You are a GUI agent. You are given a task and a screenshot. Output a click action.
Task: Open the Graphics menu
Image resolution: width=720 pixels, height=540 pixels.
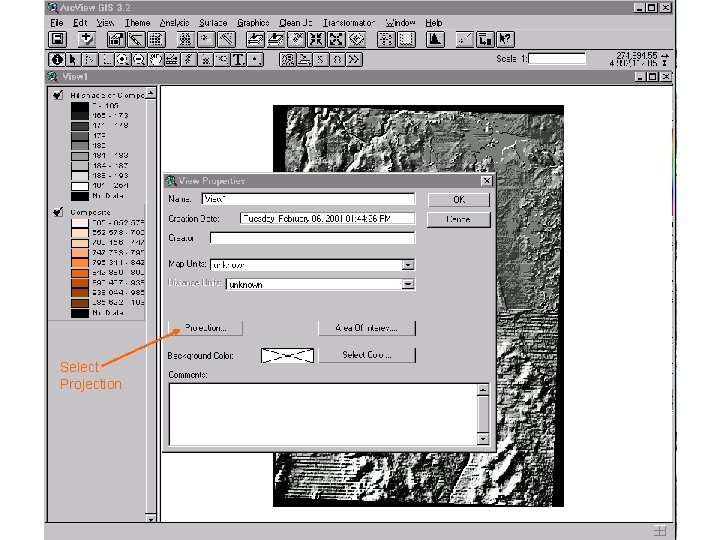[253, 22]
